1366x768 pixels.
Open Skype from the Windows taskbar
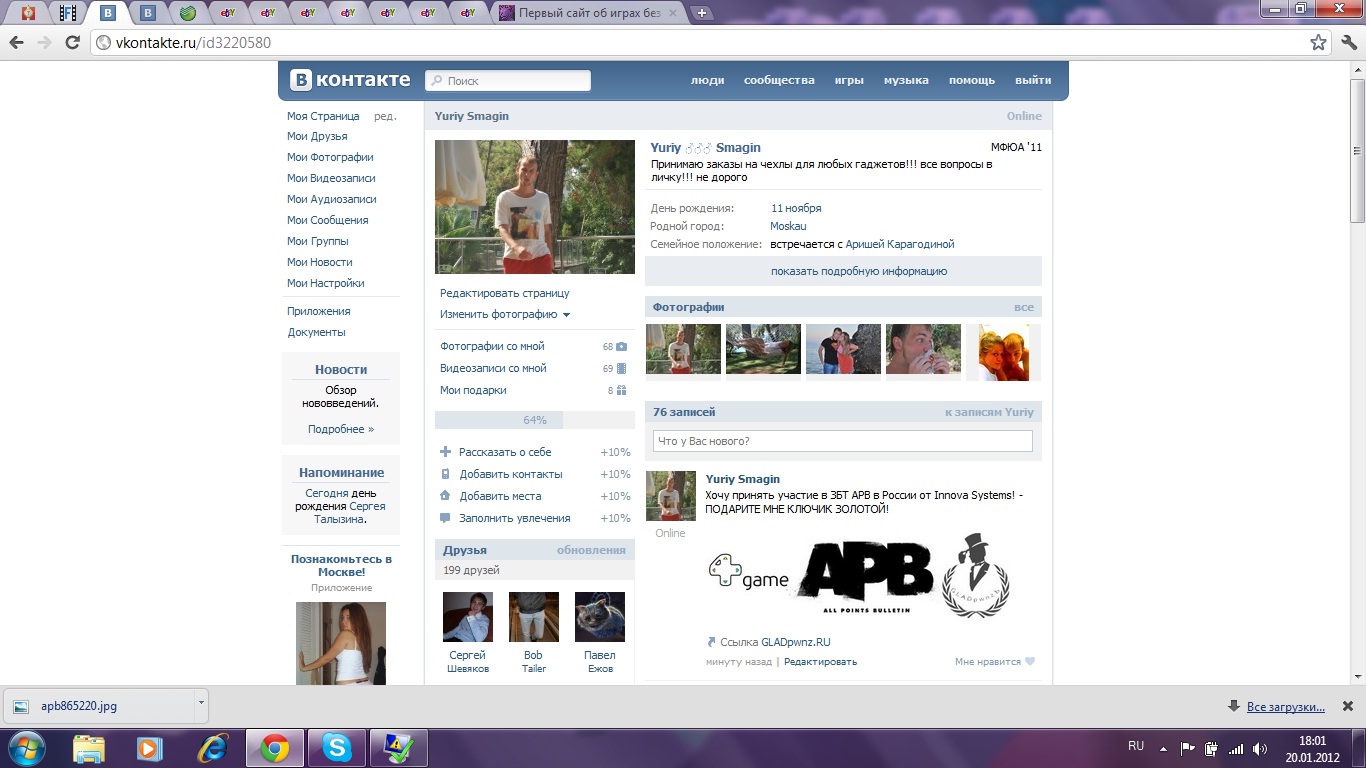click(x=337, y=748)
